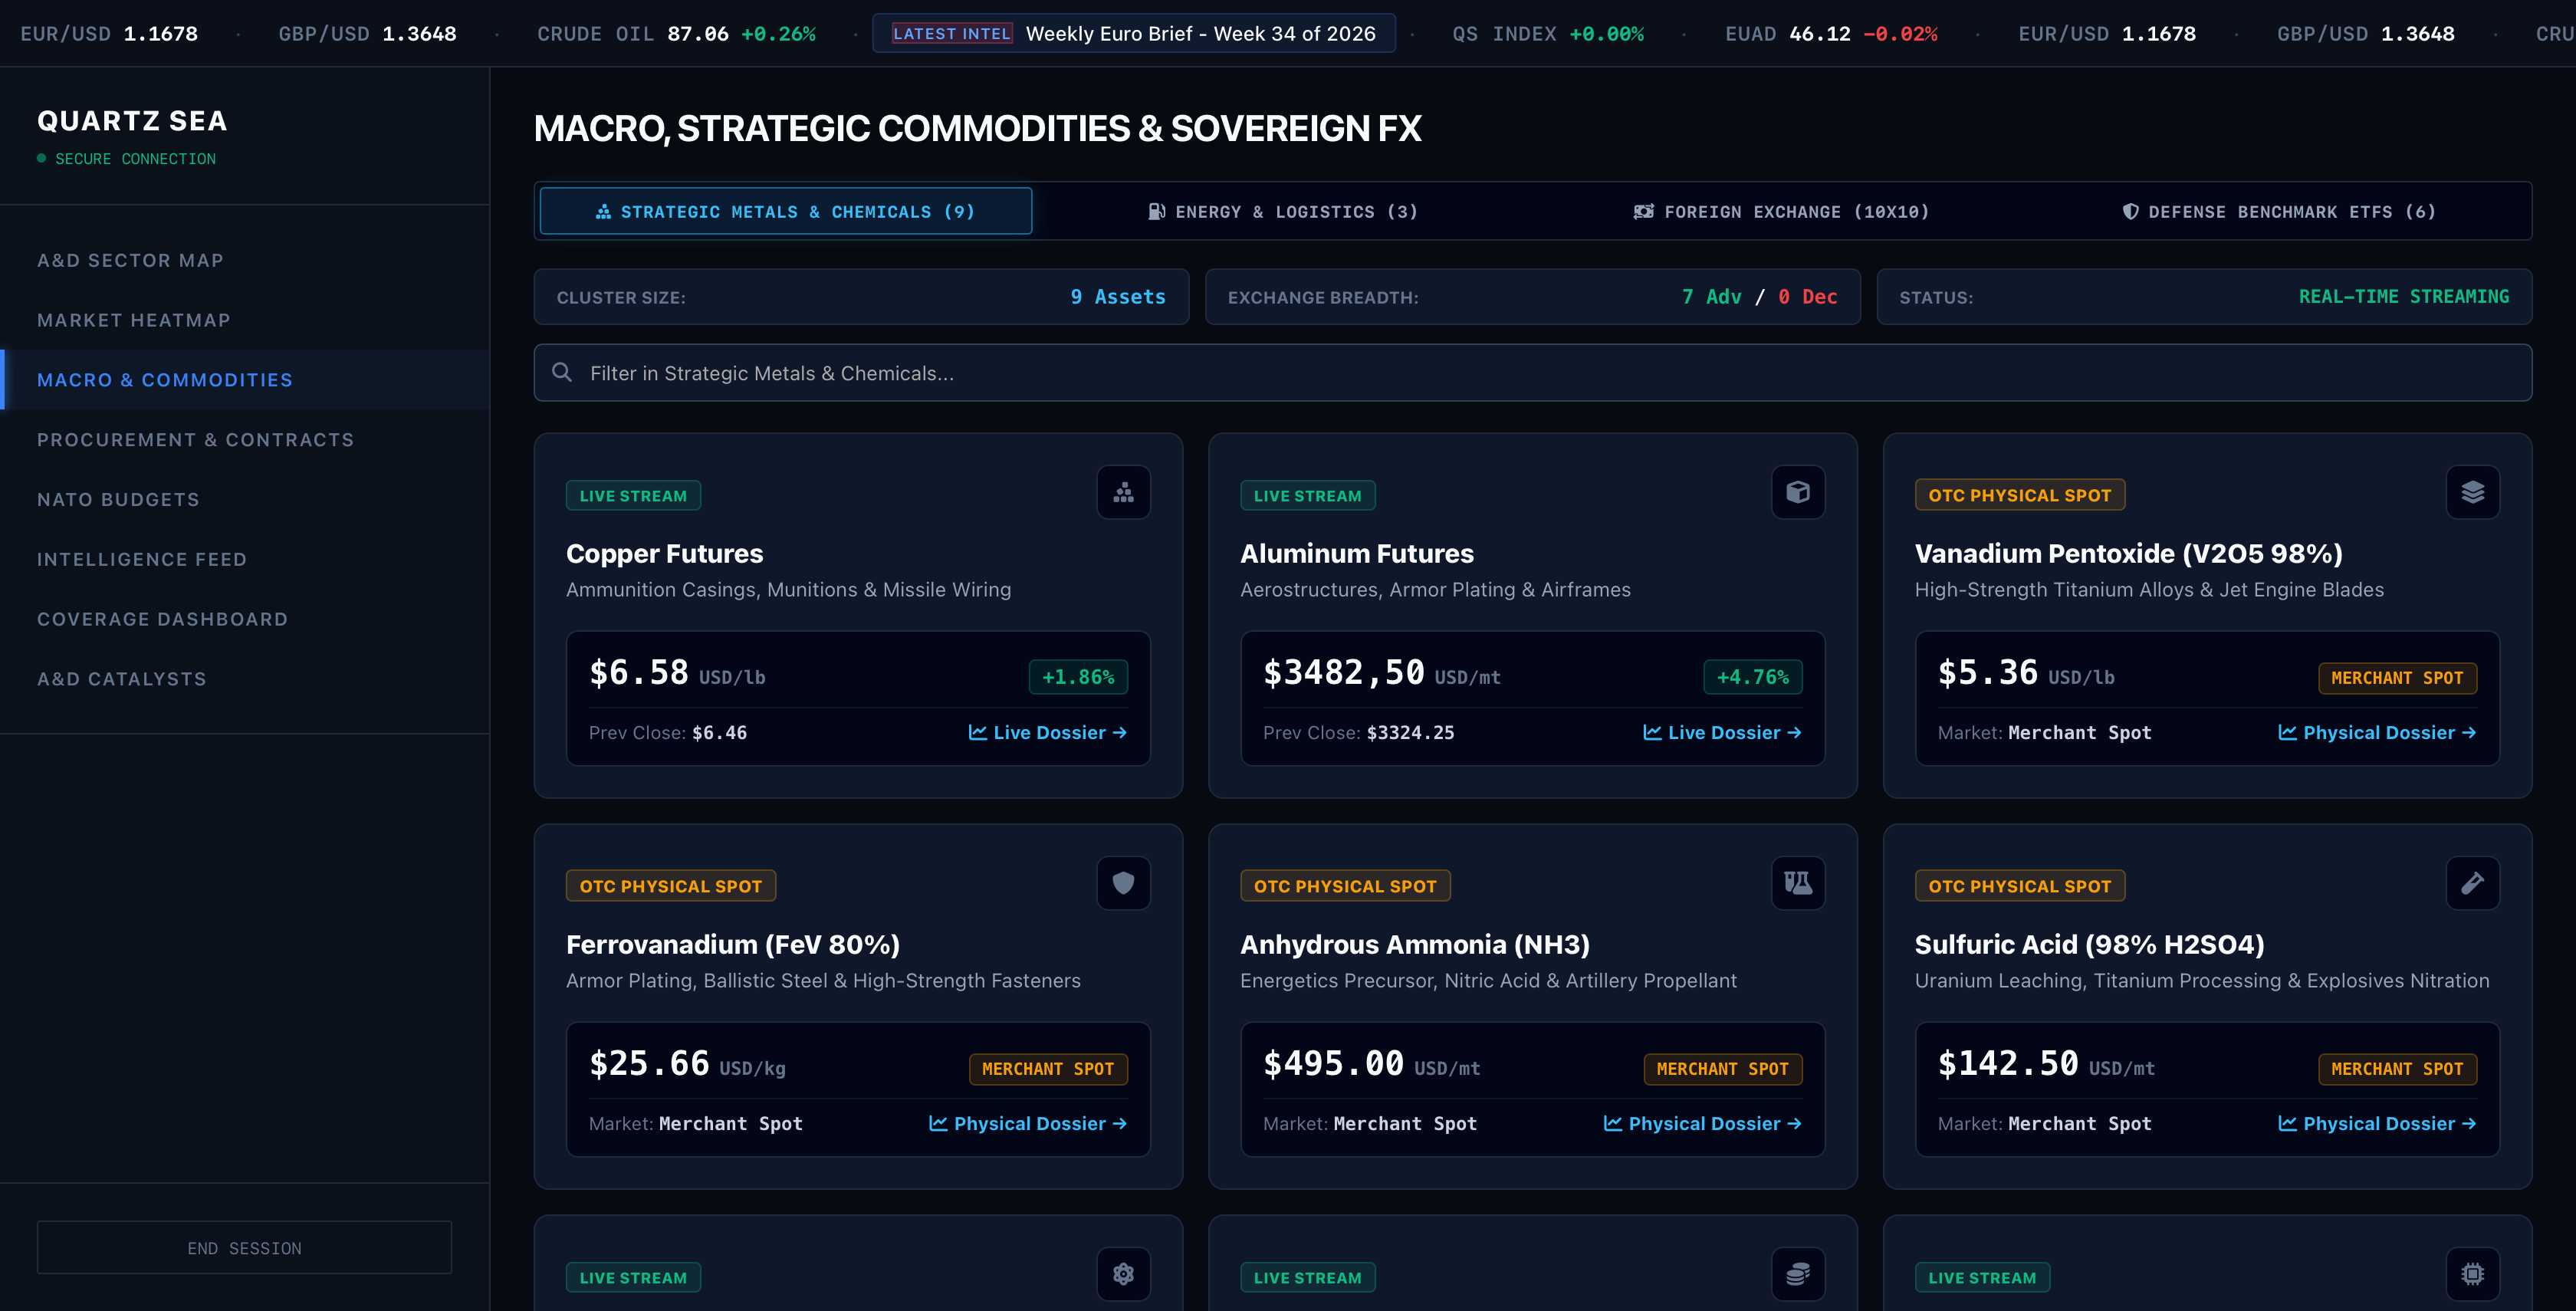Screen dimensions: 2576x1311
Task: Open Copper Futures Live Dossier link
Action: 1047,733
